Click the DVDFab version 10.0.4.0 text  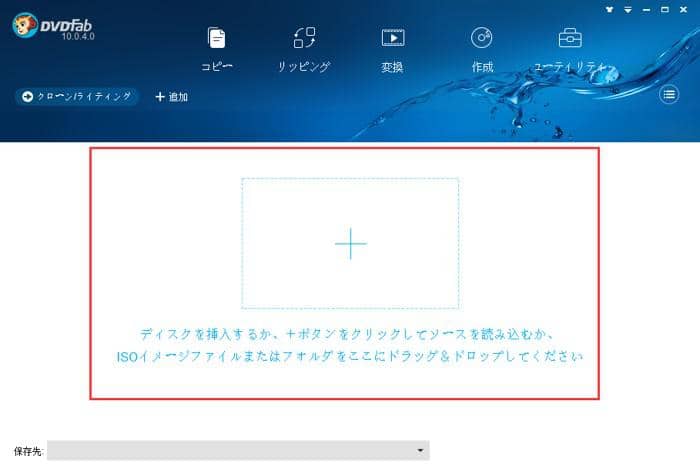(78, 37)
